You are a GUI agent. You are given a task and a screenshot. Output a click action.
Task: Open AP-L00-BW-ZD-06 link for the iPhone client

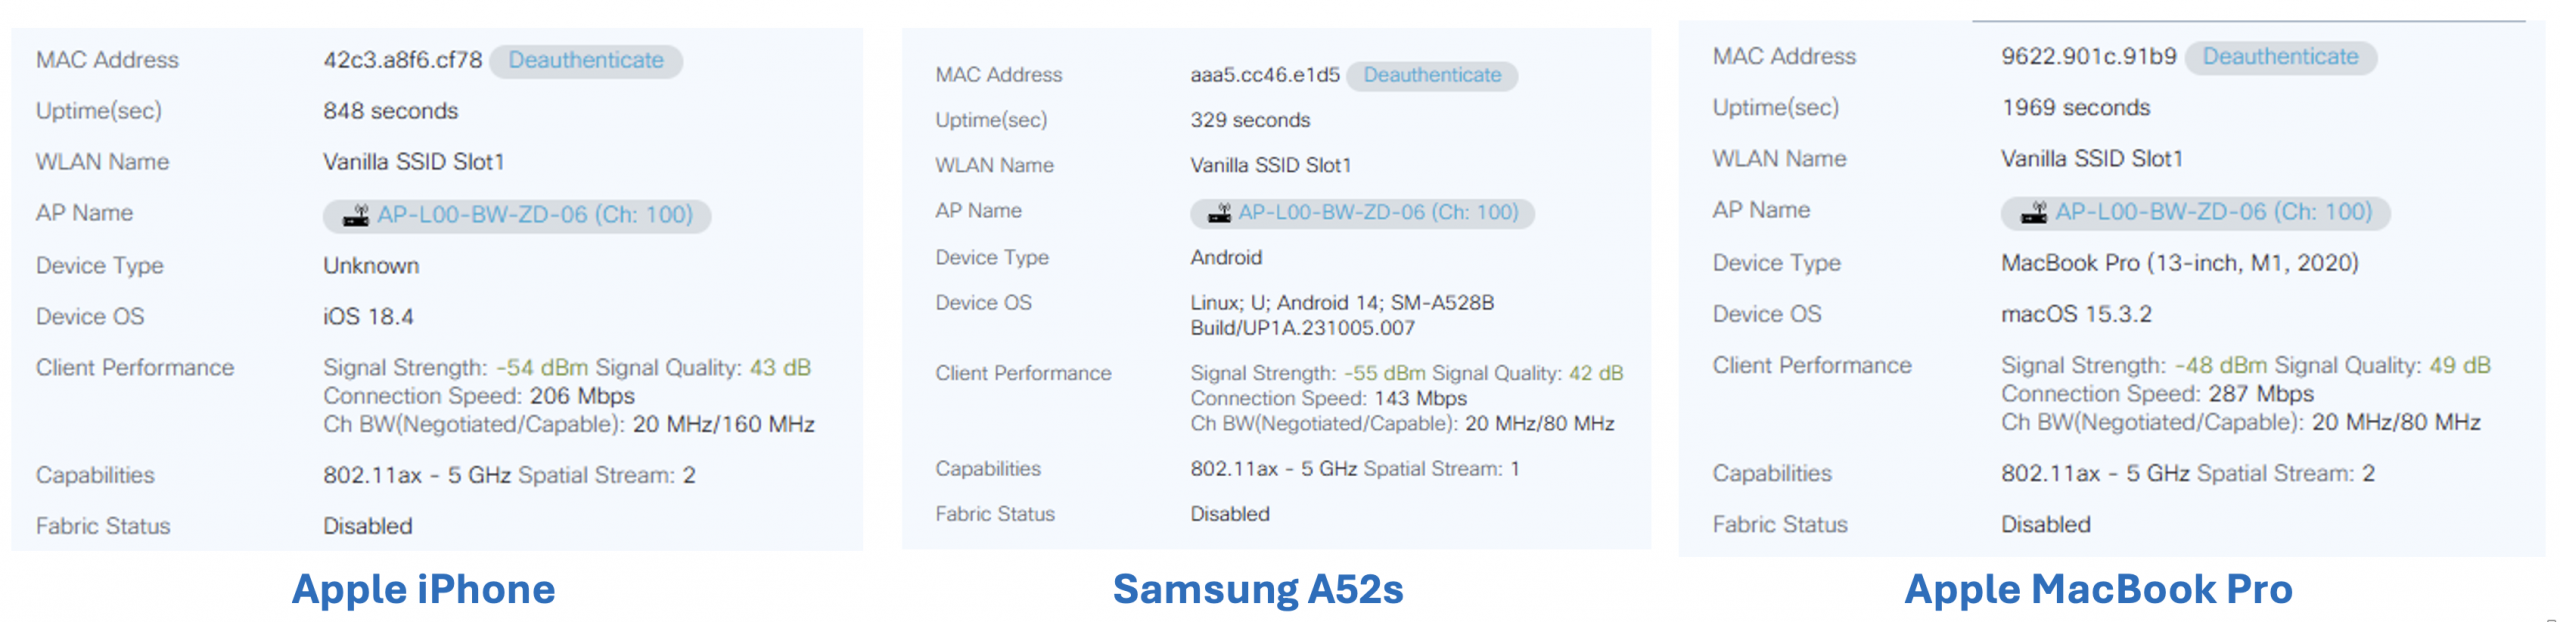(535, 215)
